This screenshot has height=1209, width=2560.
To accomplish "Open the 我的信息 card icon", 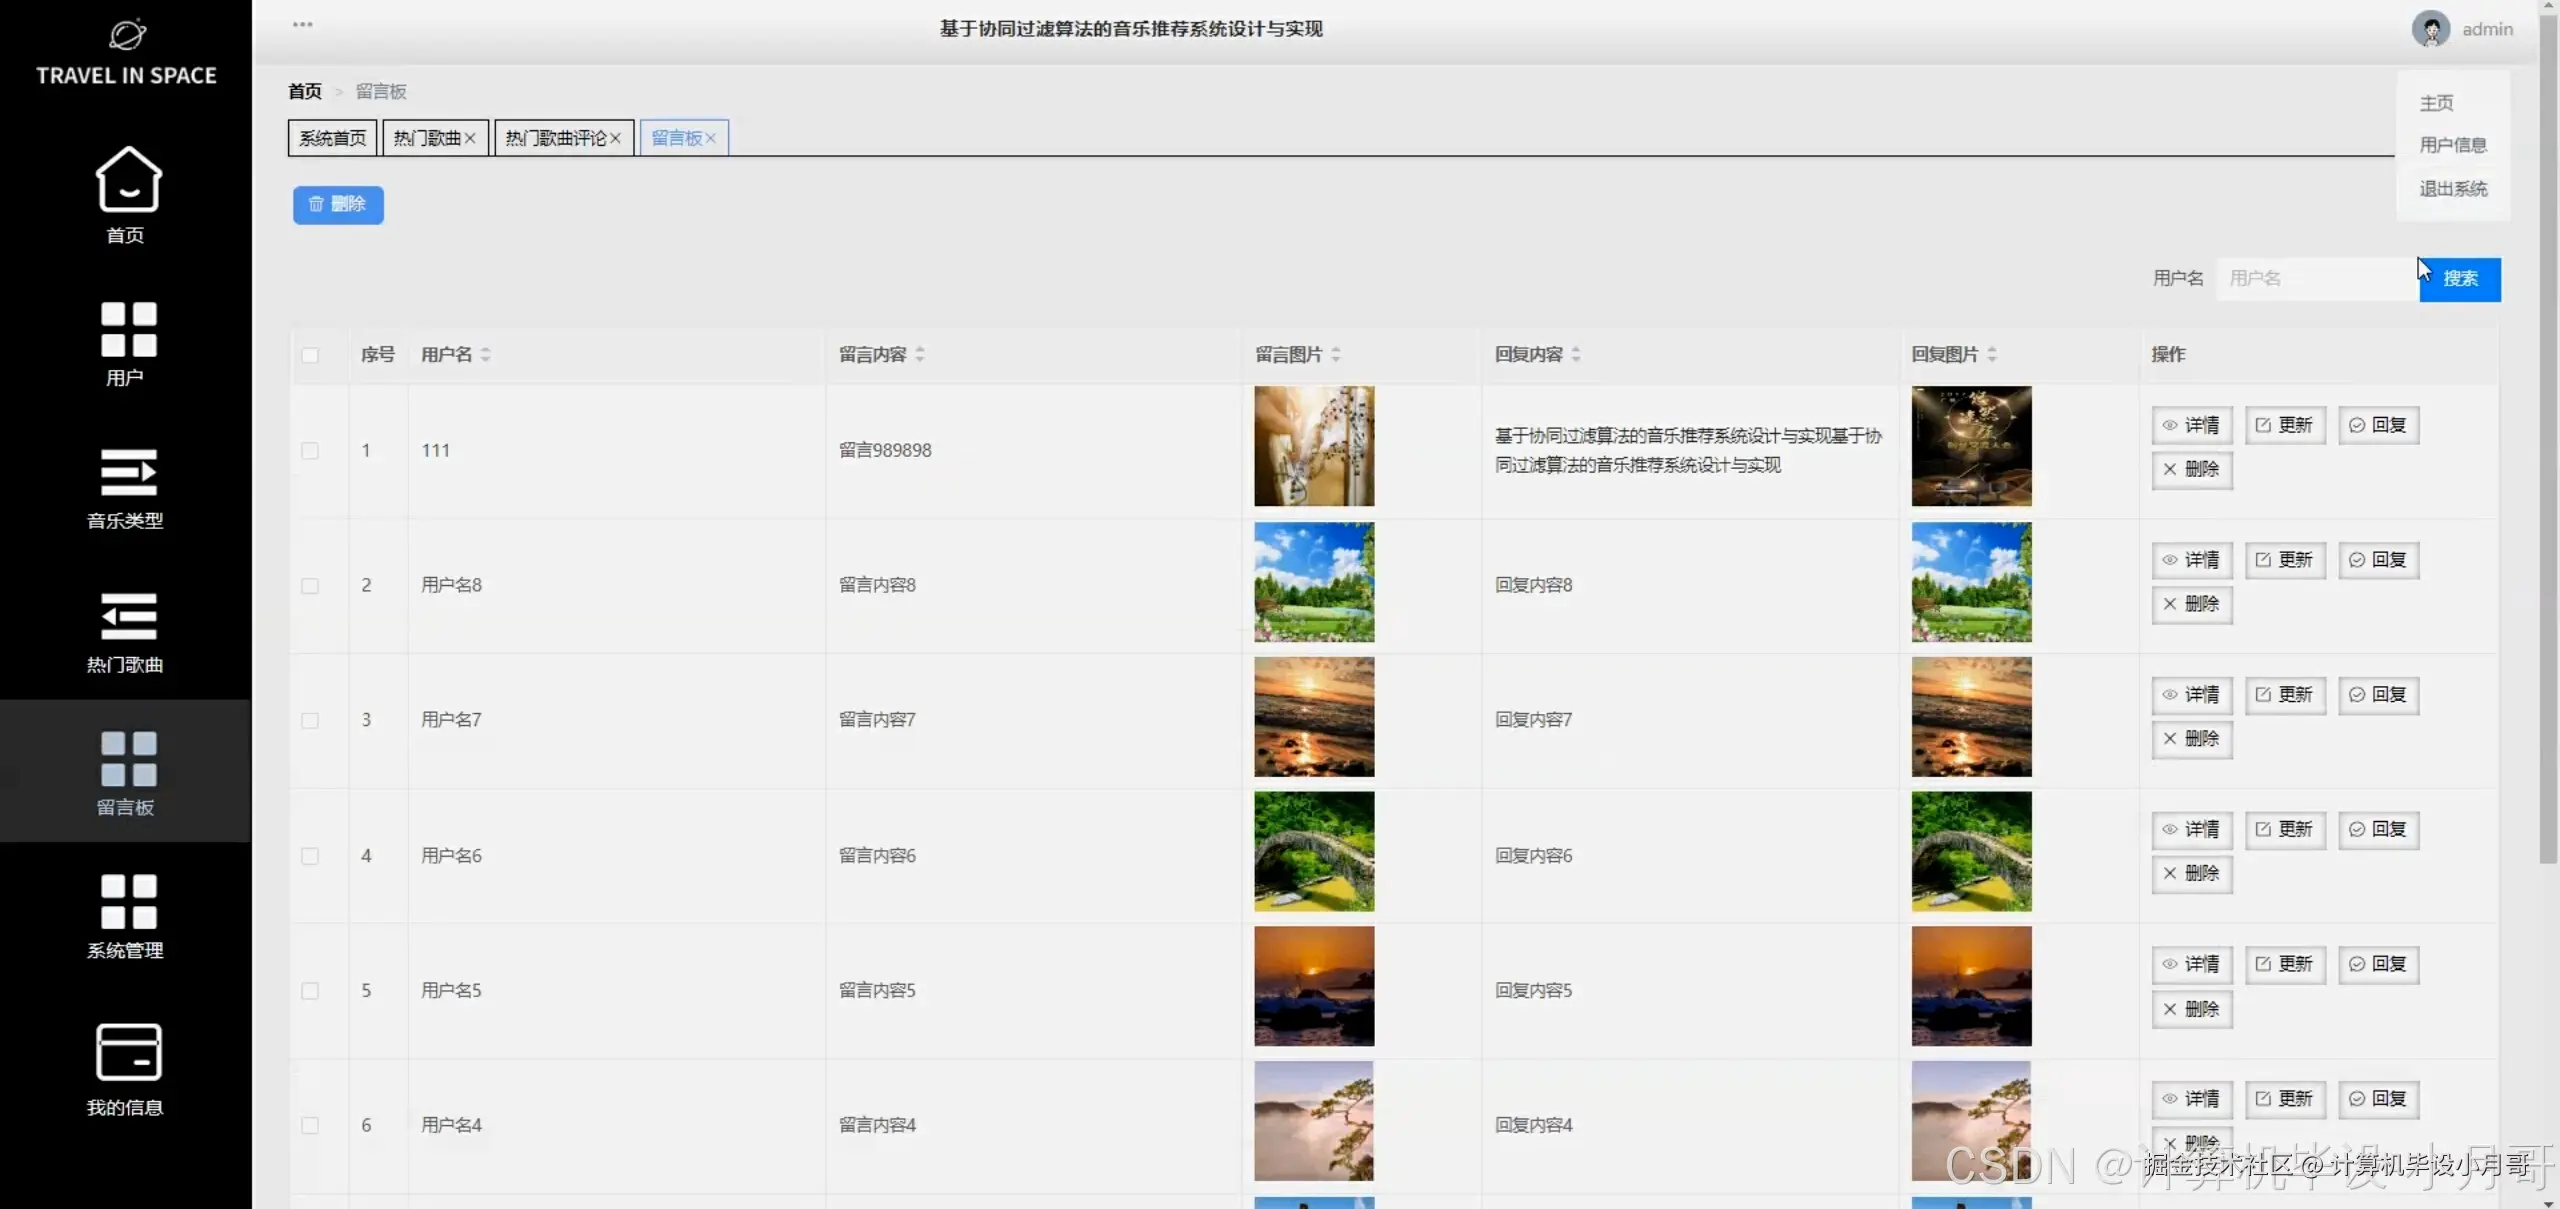I will click(128, 1051).
